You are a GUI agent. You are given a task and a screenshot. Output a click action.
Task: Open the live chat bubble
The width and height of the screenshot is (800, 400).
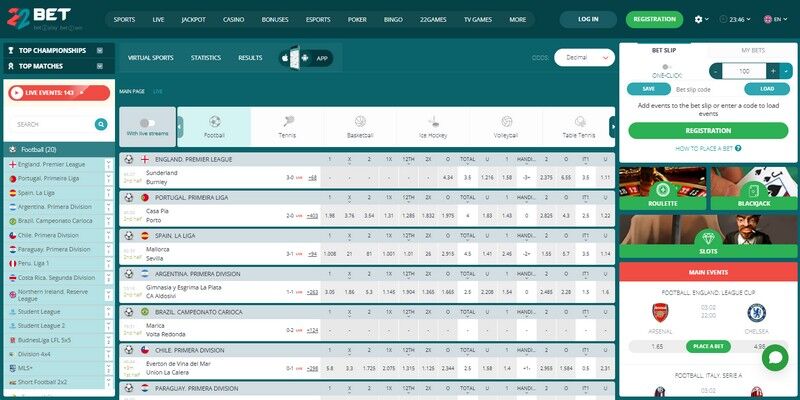(x=774, y=358)
